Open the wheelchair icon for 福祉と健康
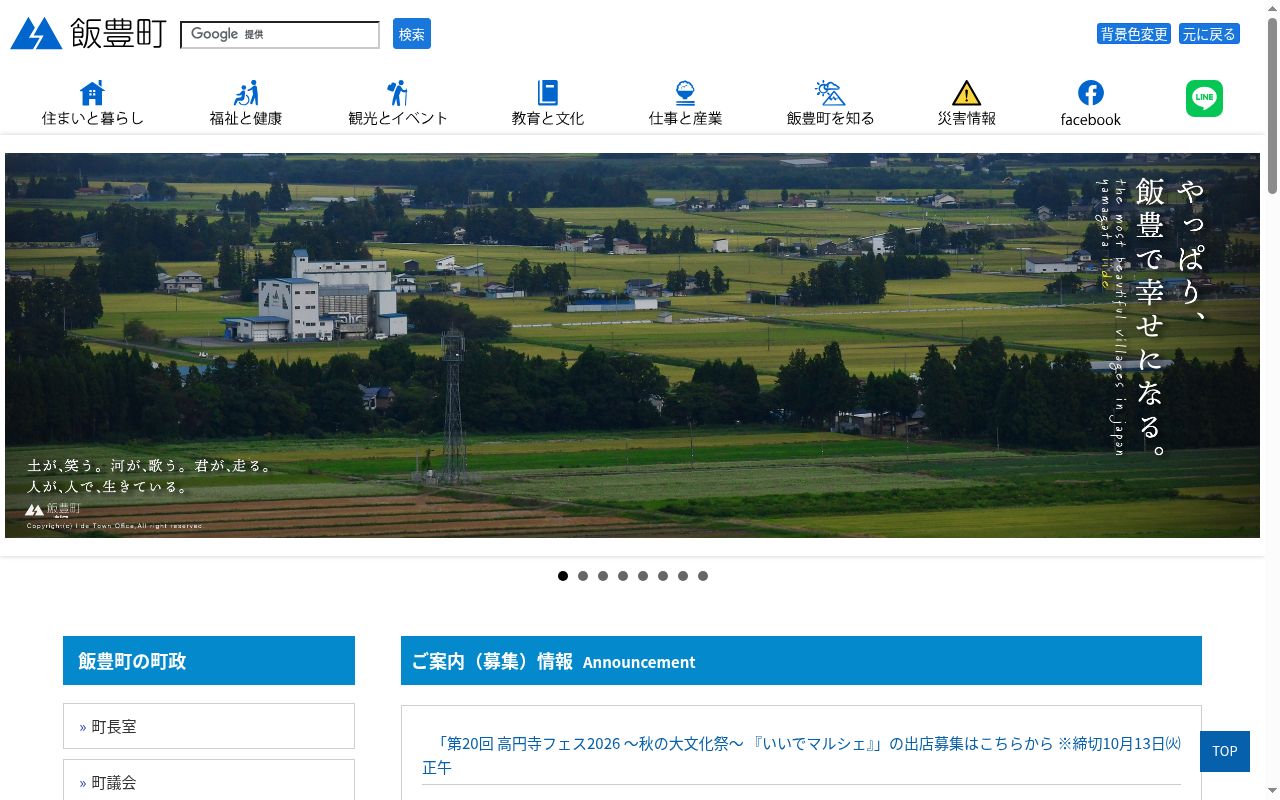This screenshot has width=1280, height=800. (x=246, y=93)
